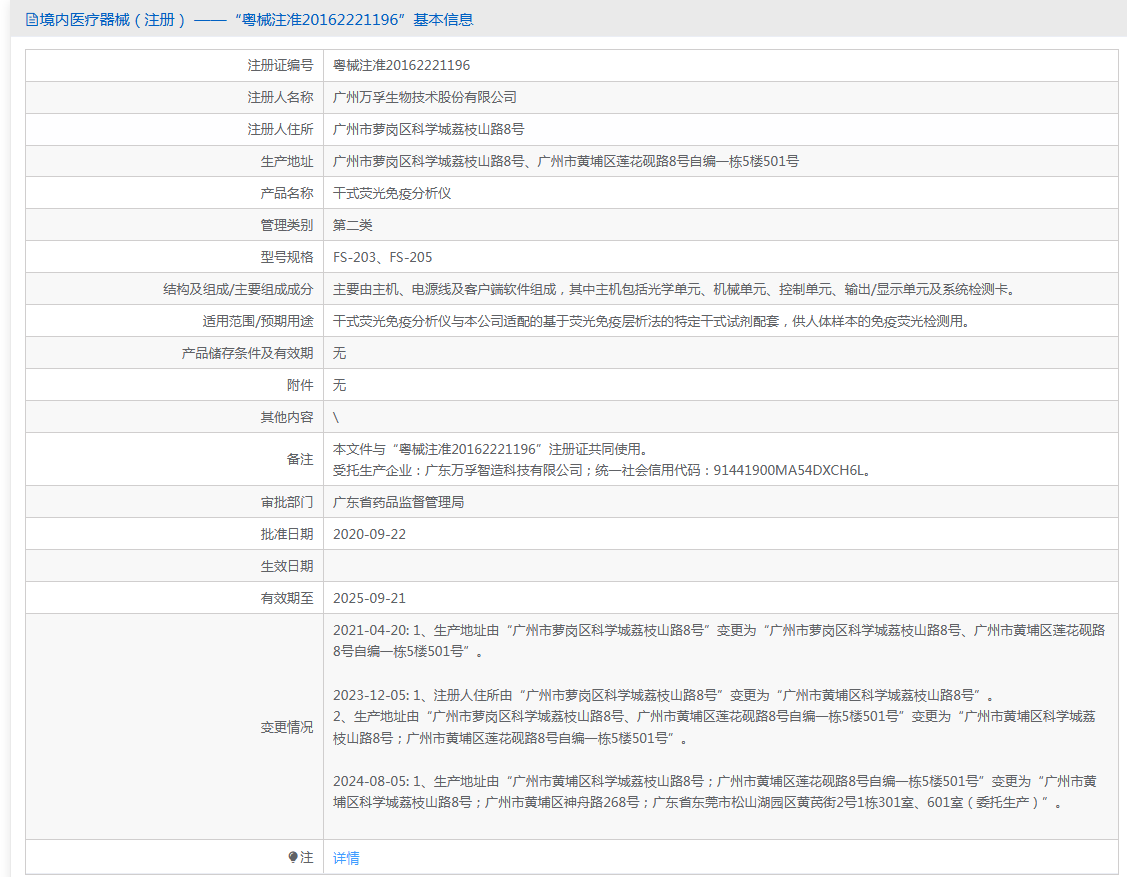The image size is (1127, 877).
Task: Click the 备注 text with credit code 91441900MA54DXCH6L
Action: (601, 470)
